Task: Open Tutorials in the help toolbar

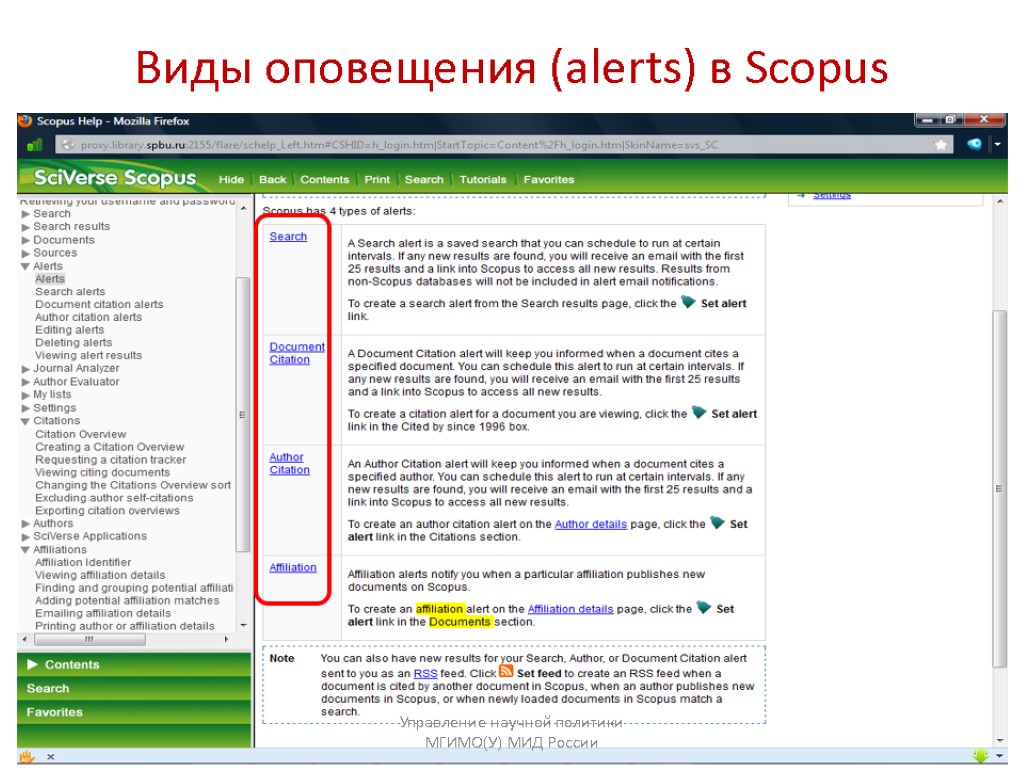Action: [x=483, y=180]
